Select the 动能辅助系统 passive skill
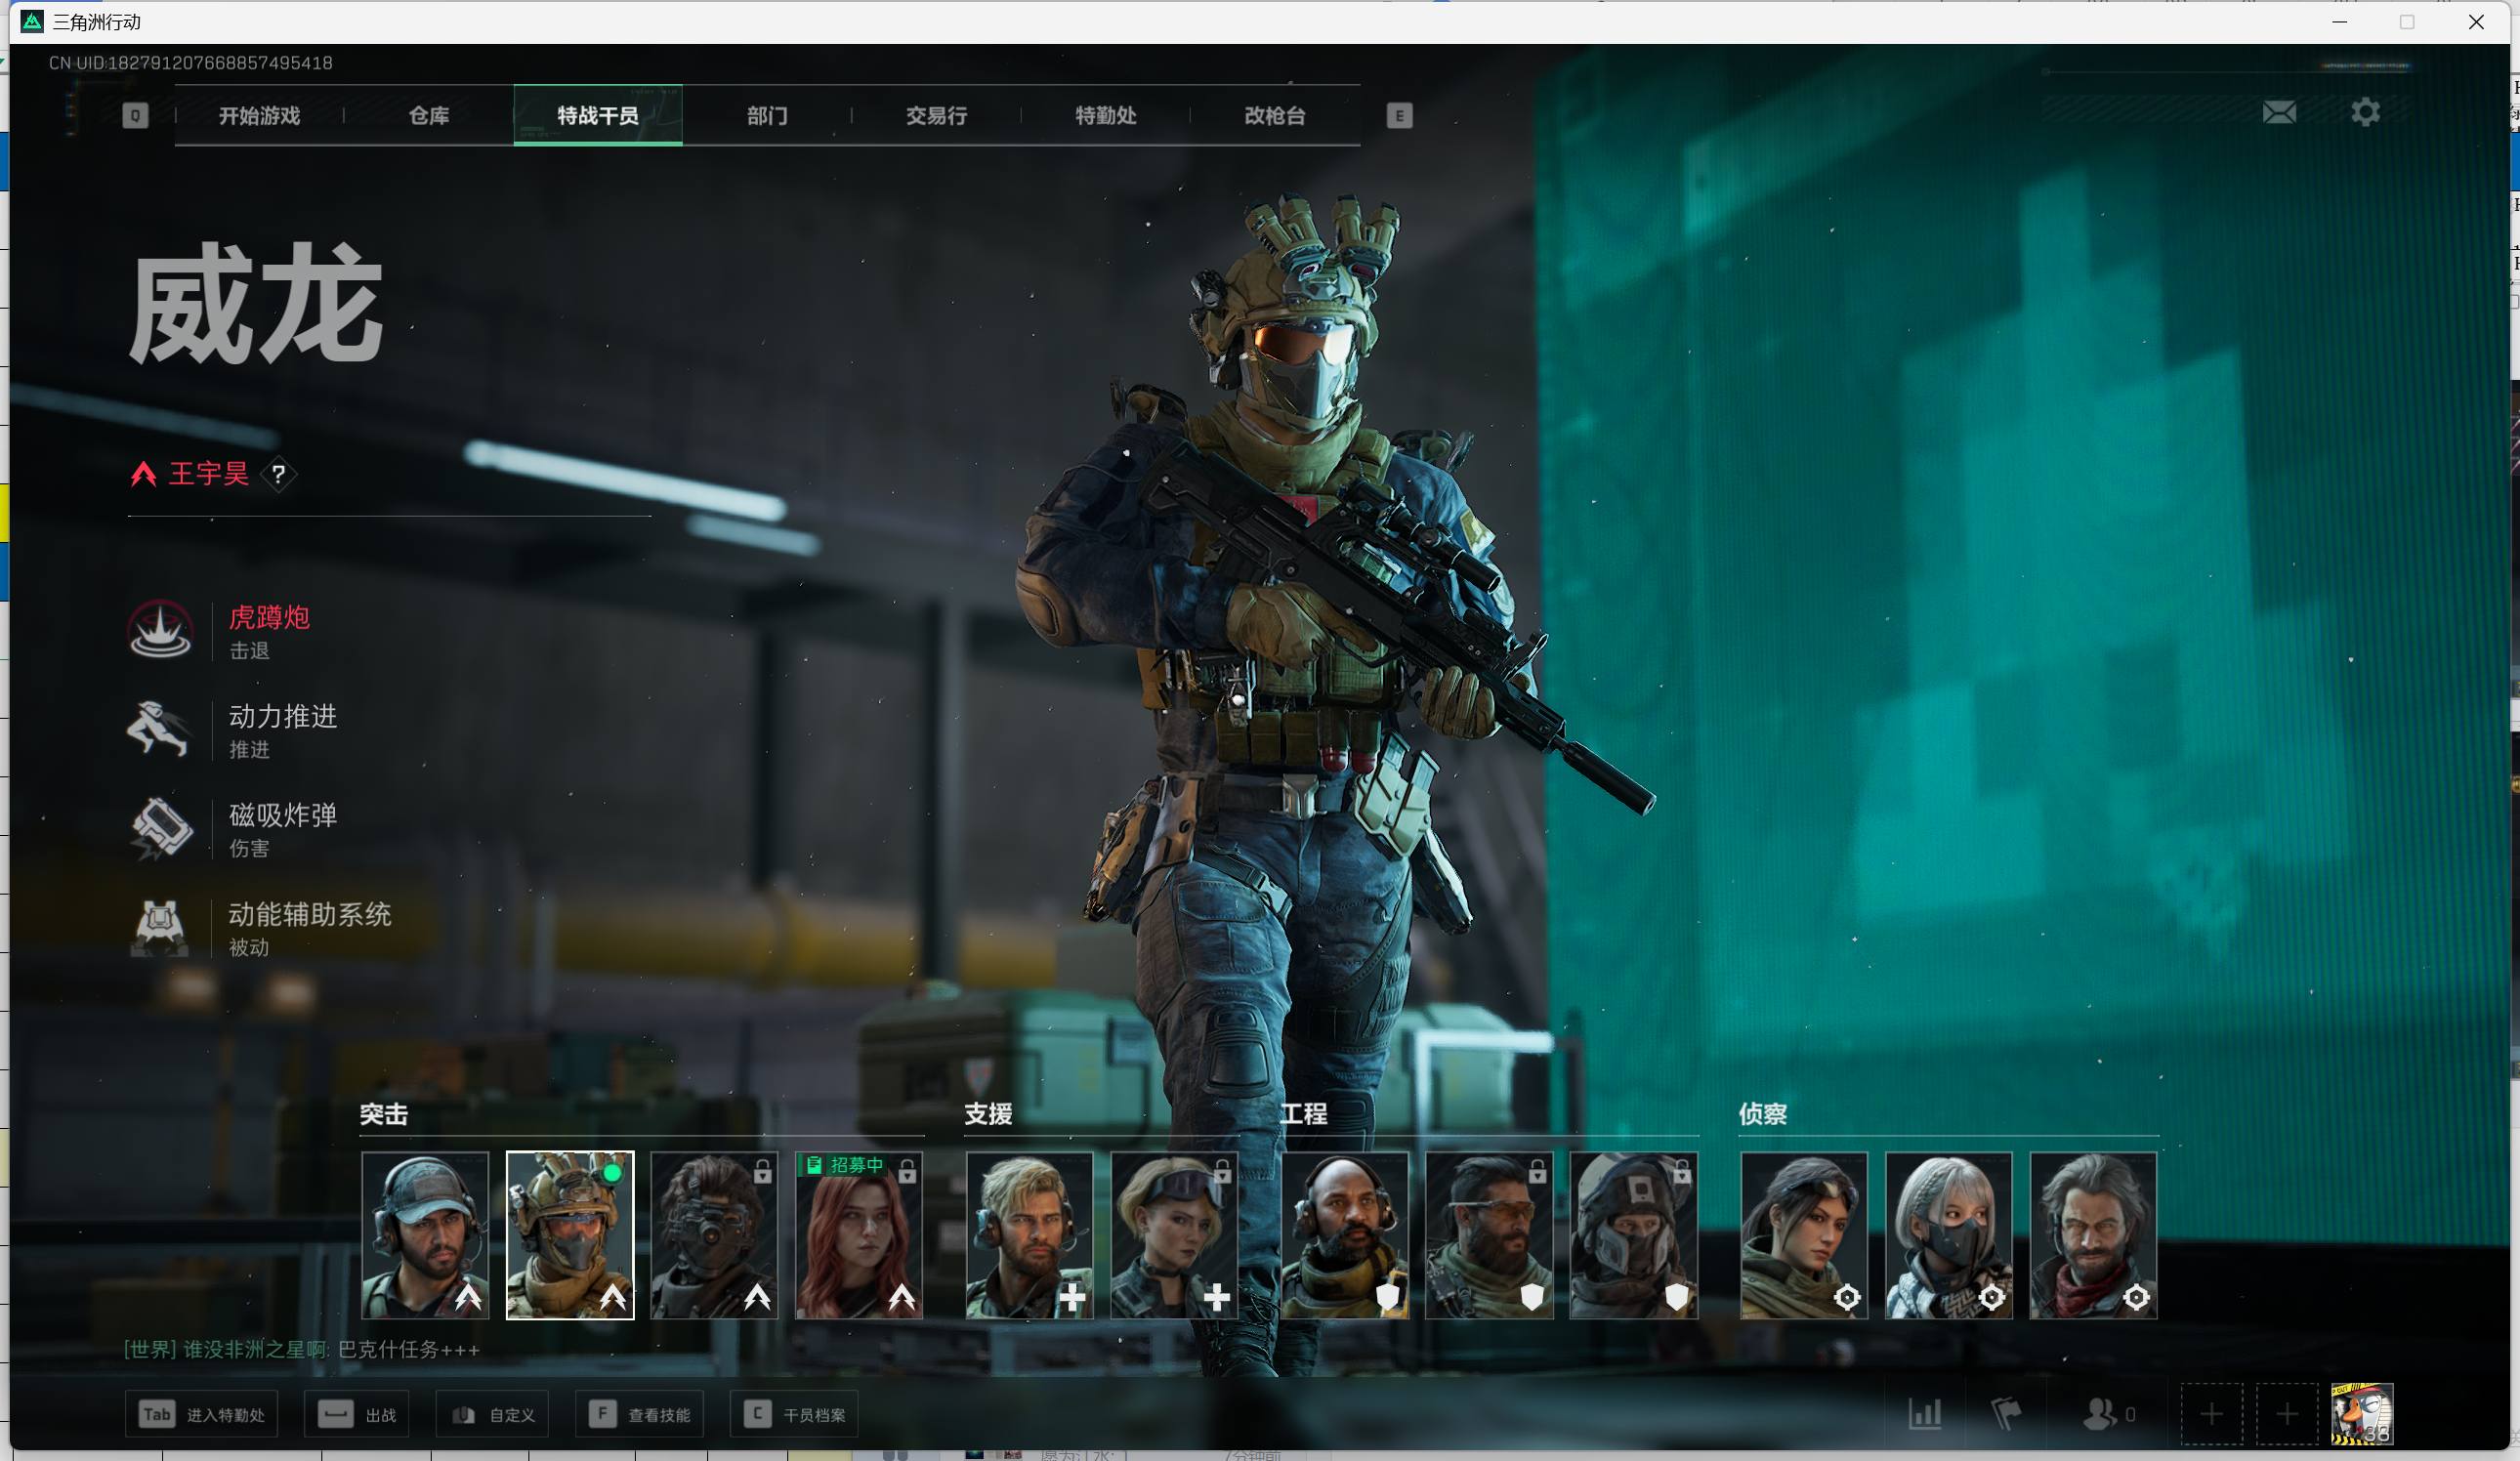The width and height of the screenshot is (2520, 1461). point(160,928)
